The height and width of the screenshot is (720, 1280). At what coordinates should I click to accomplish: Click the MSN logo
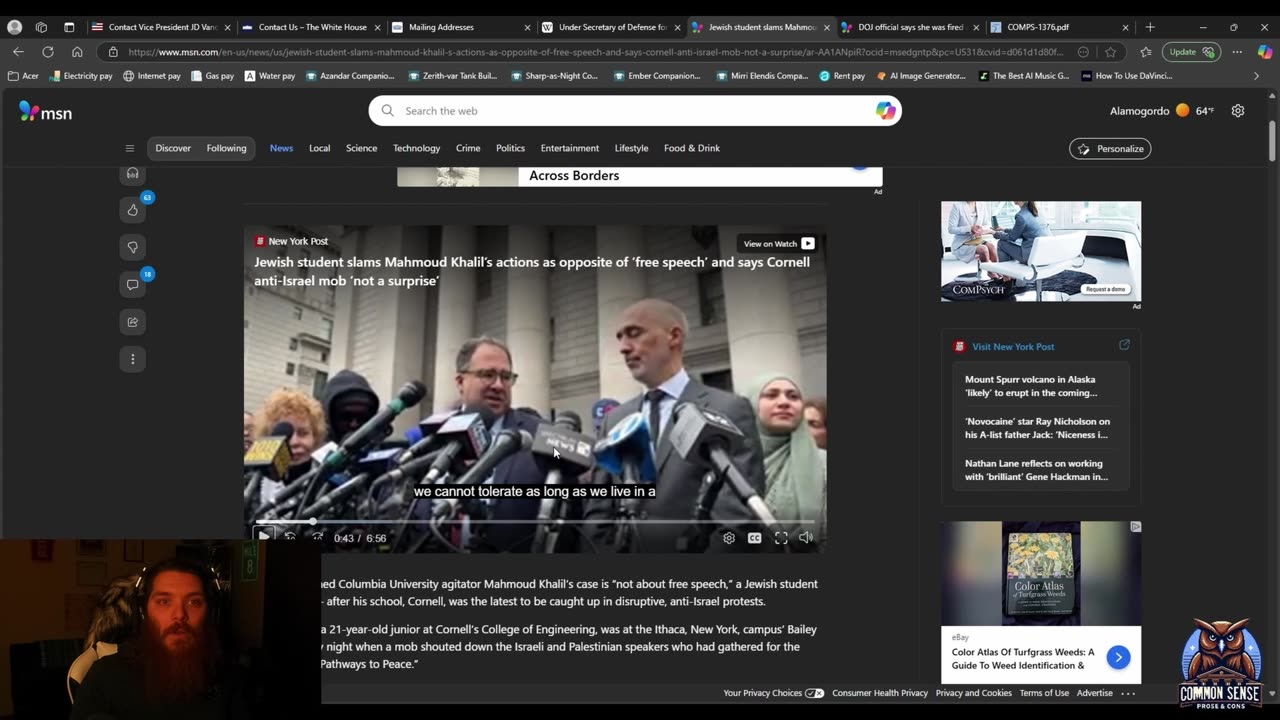[x=45, y=112]
